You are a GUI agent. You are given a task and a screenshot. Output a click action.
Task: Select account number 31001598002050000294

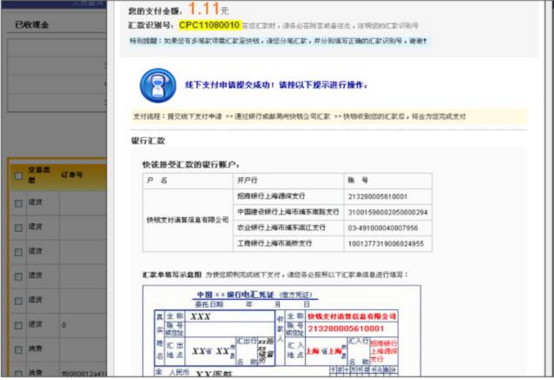(x=388, y=212)
